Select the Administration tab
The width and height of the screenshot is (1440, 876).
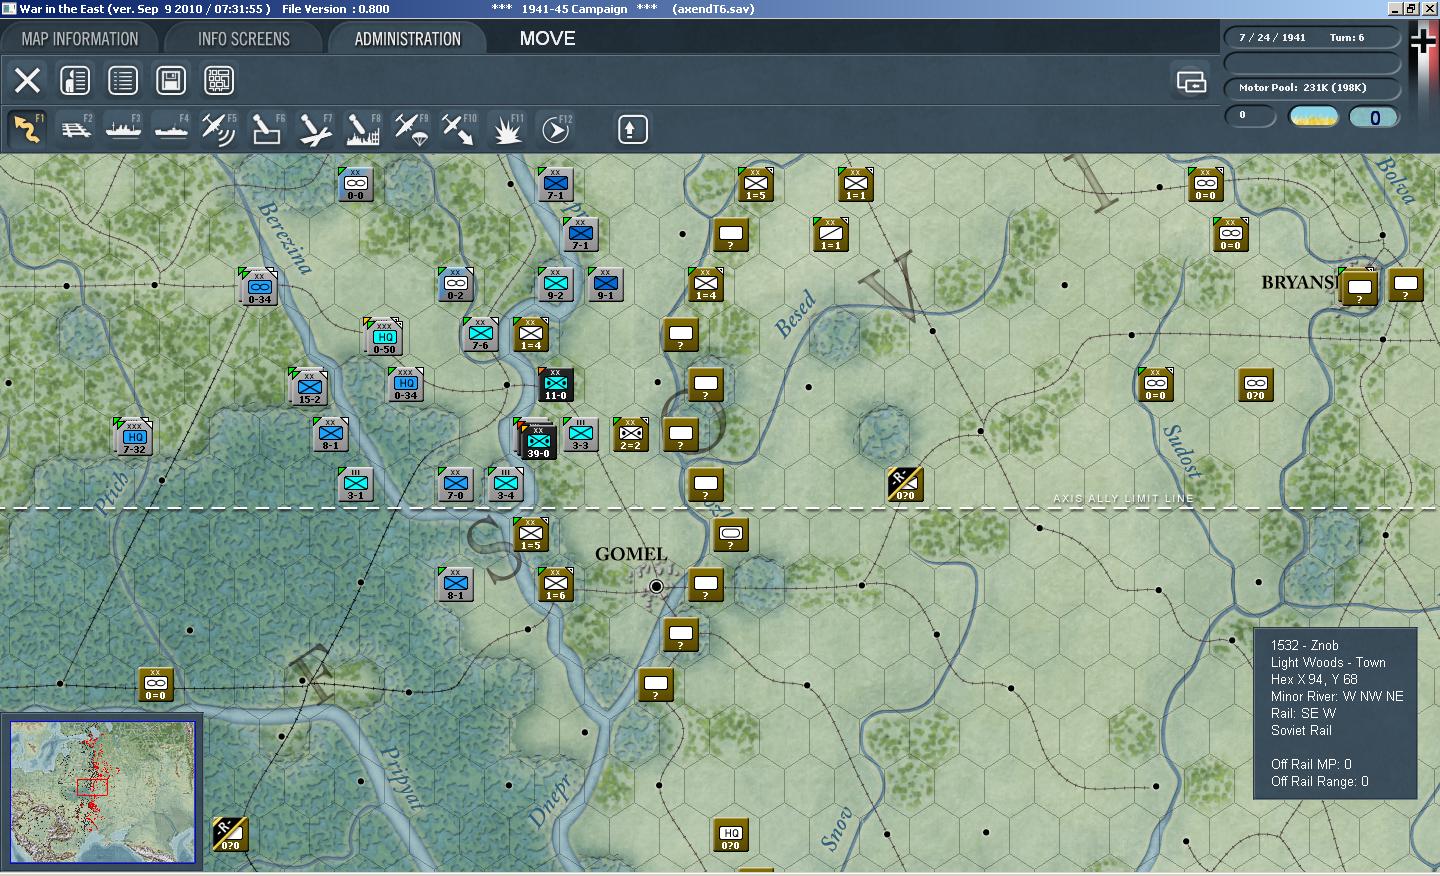point(407,39)
